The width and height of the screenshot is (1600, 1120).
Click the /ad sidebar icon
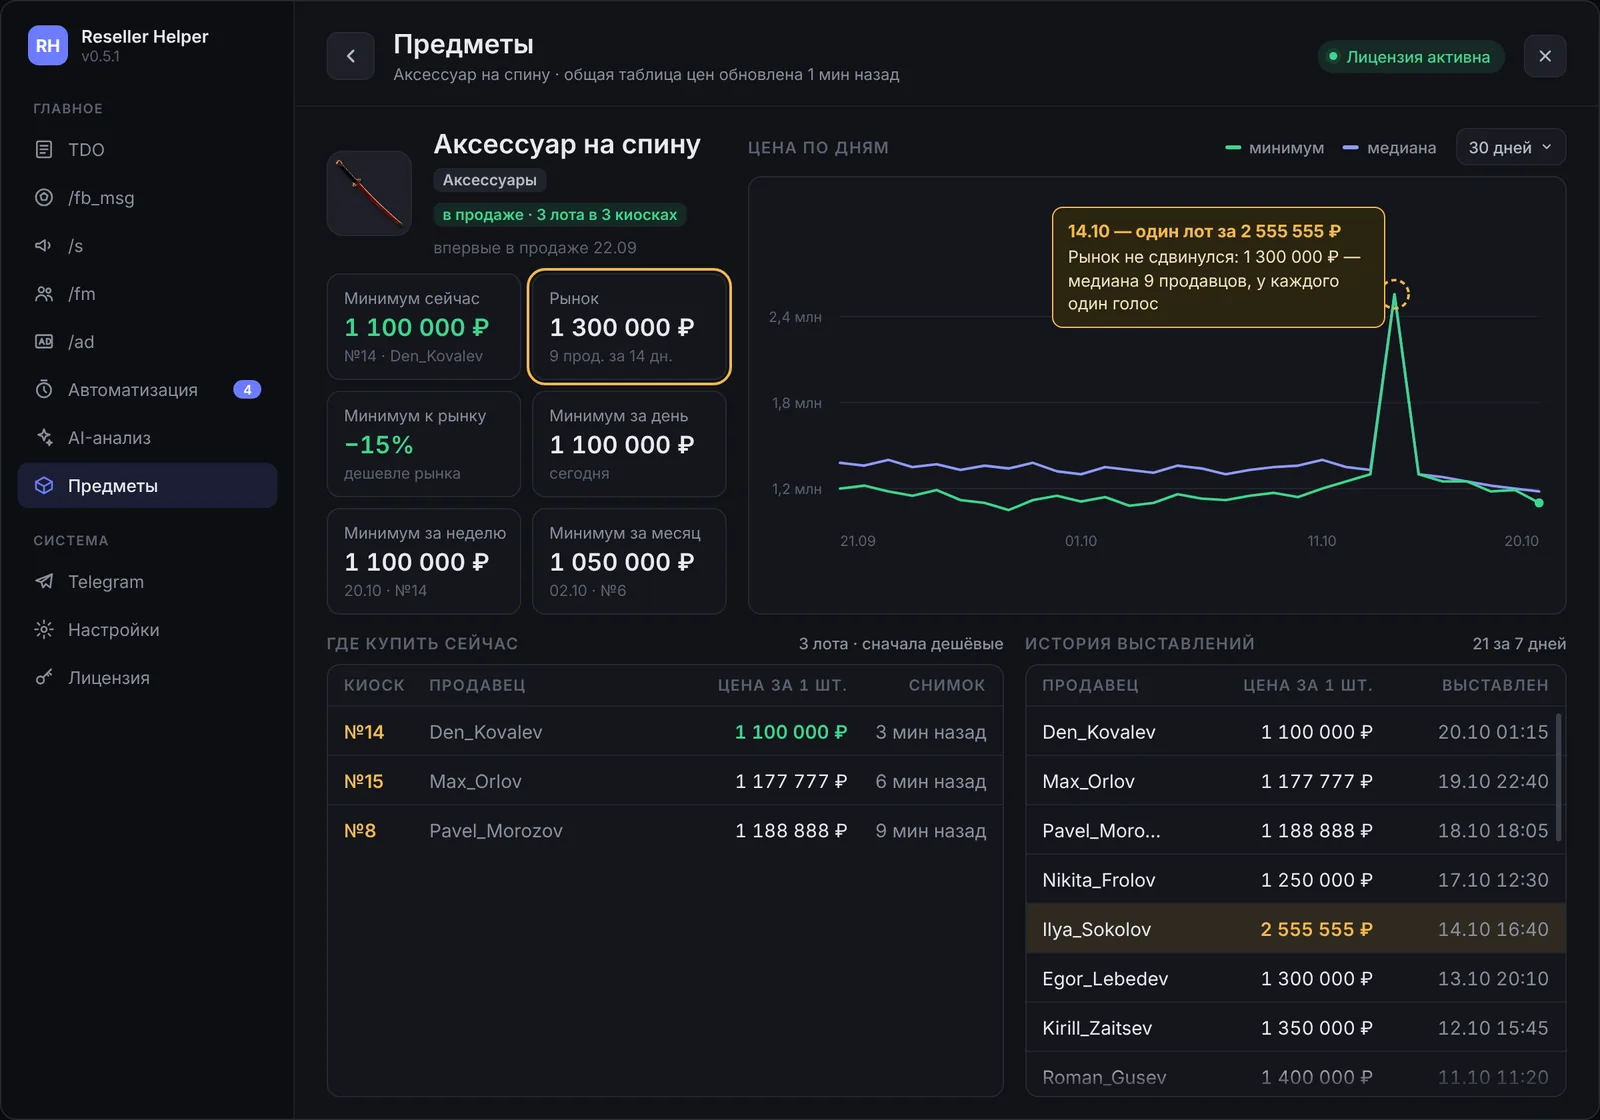point(44,342)
